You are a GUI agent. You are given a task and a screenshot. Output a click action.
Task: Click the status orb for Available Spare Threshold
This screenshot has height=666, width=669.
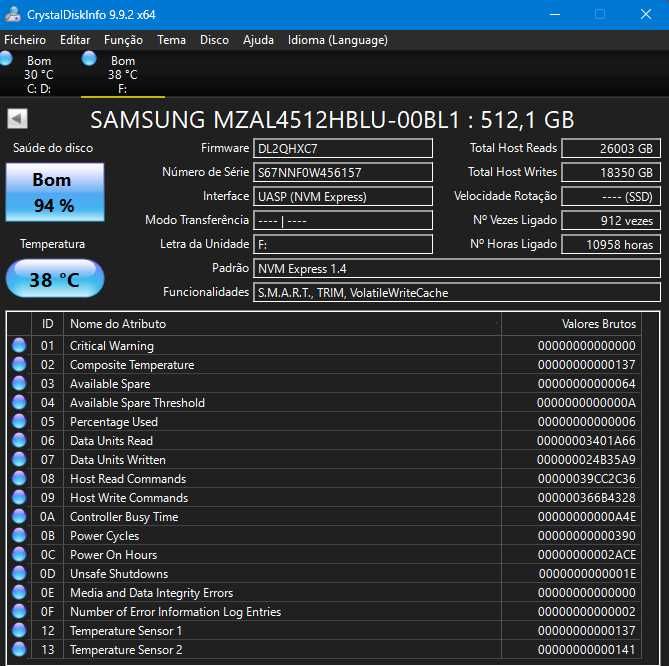[x=19, y=402]
